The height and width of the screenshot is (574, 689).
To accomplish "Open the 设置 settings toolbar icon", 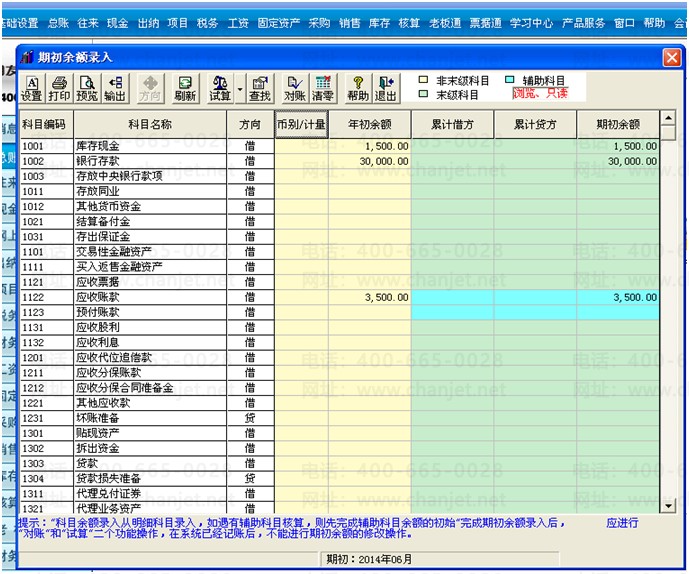I will [32, 88].
